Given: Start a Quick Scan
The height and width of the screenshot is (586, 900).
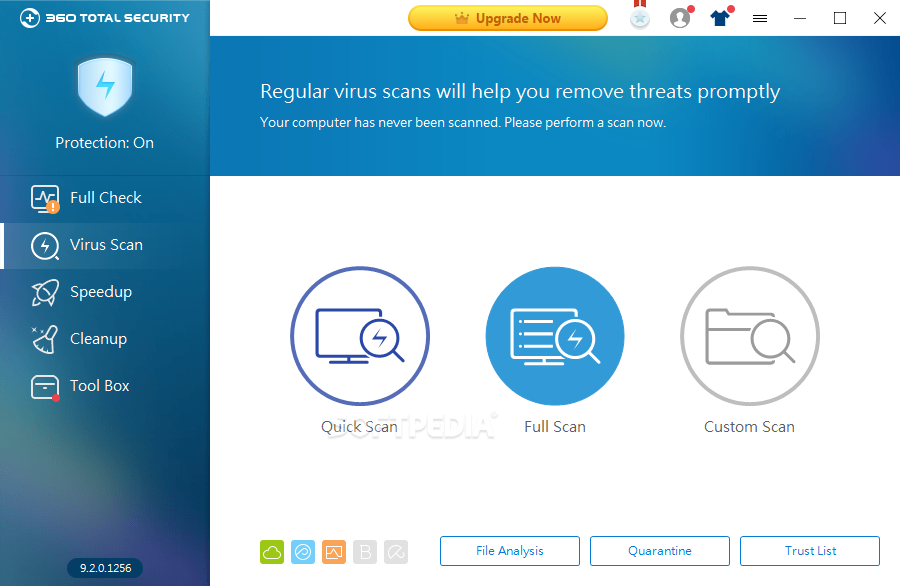Looking at the screenshot, I should tap(360, 336).
